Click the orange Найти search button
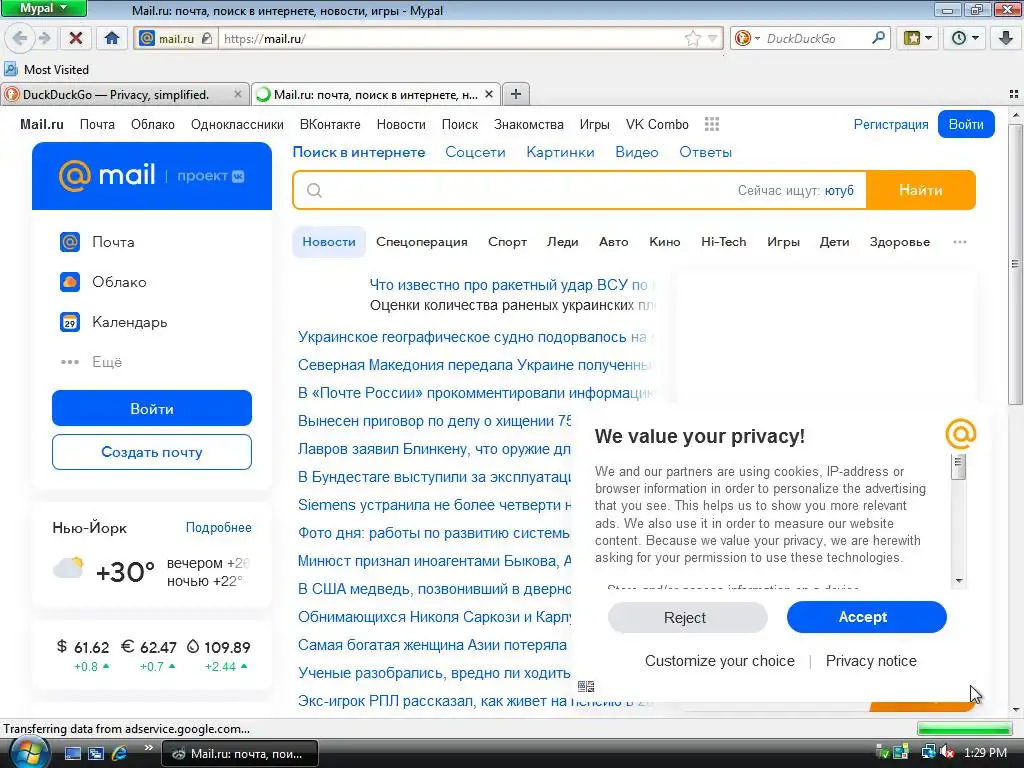 [921, 190]
